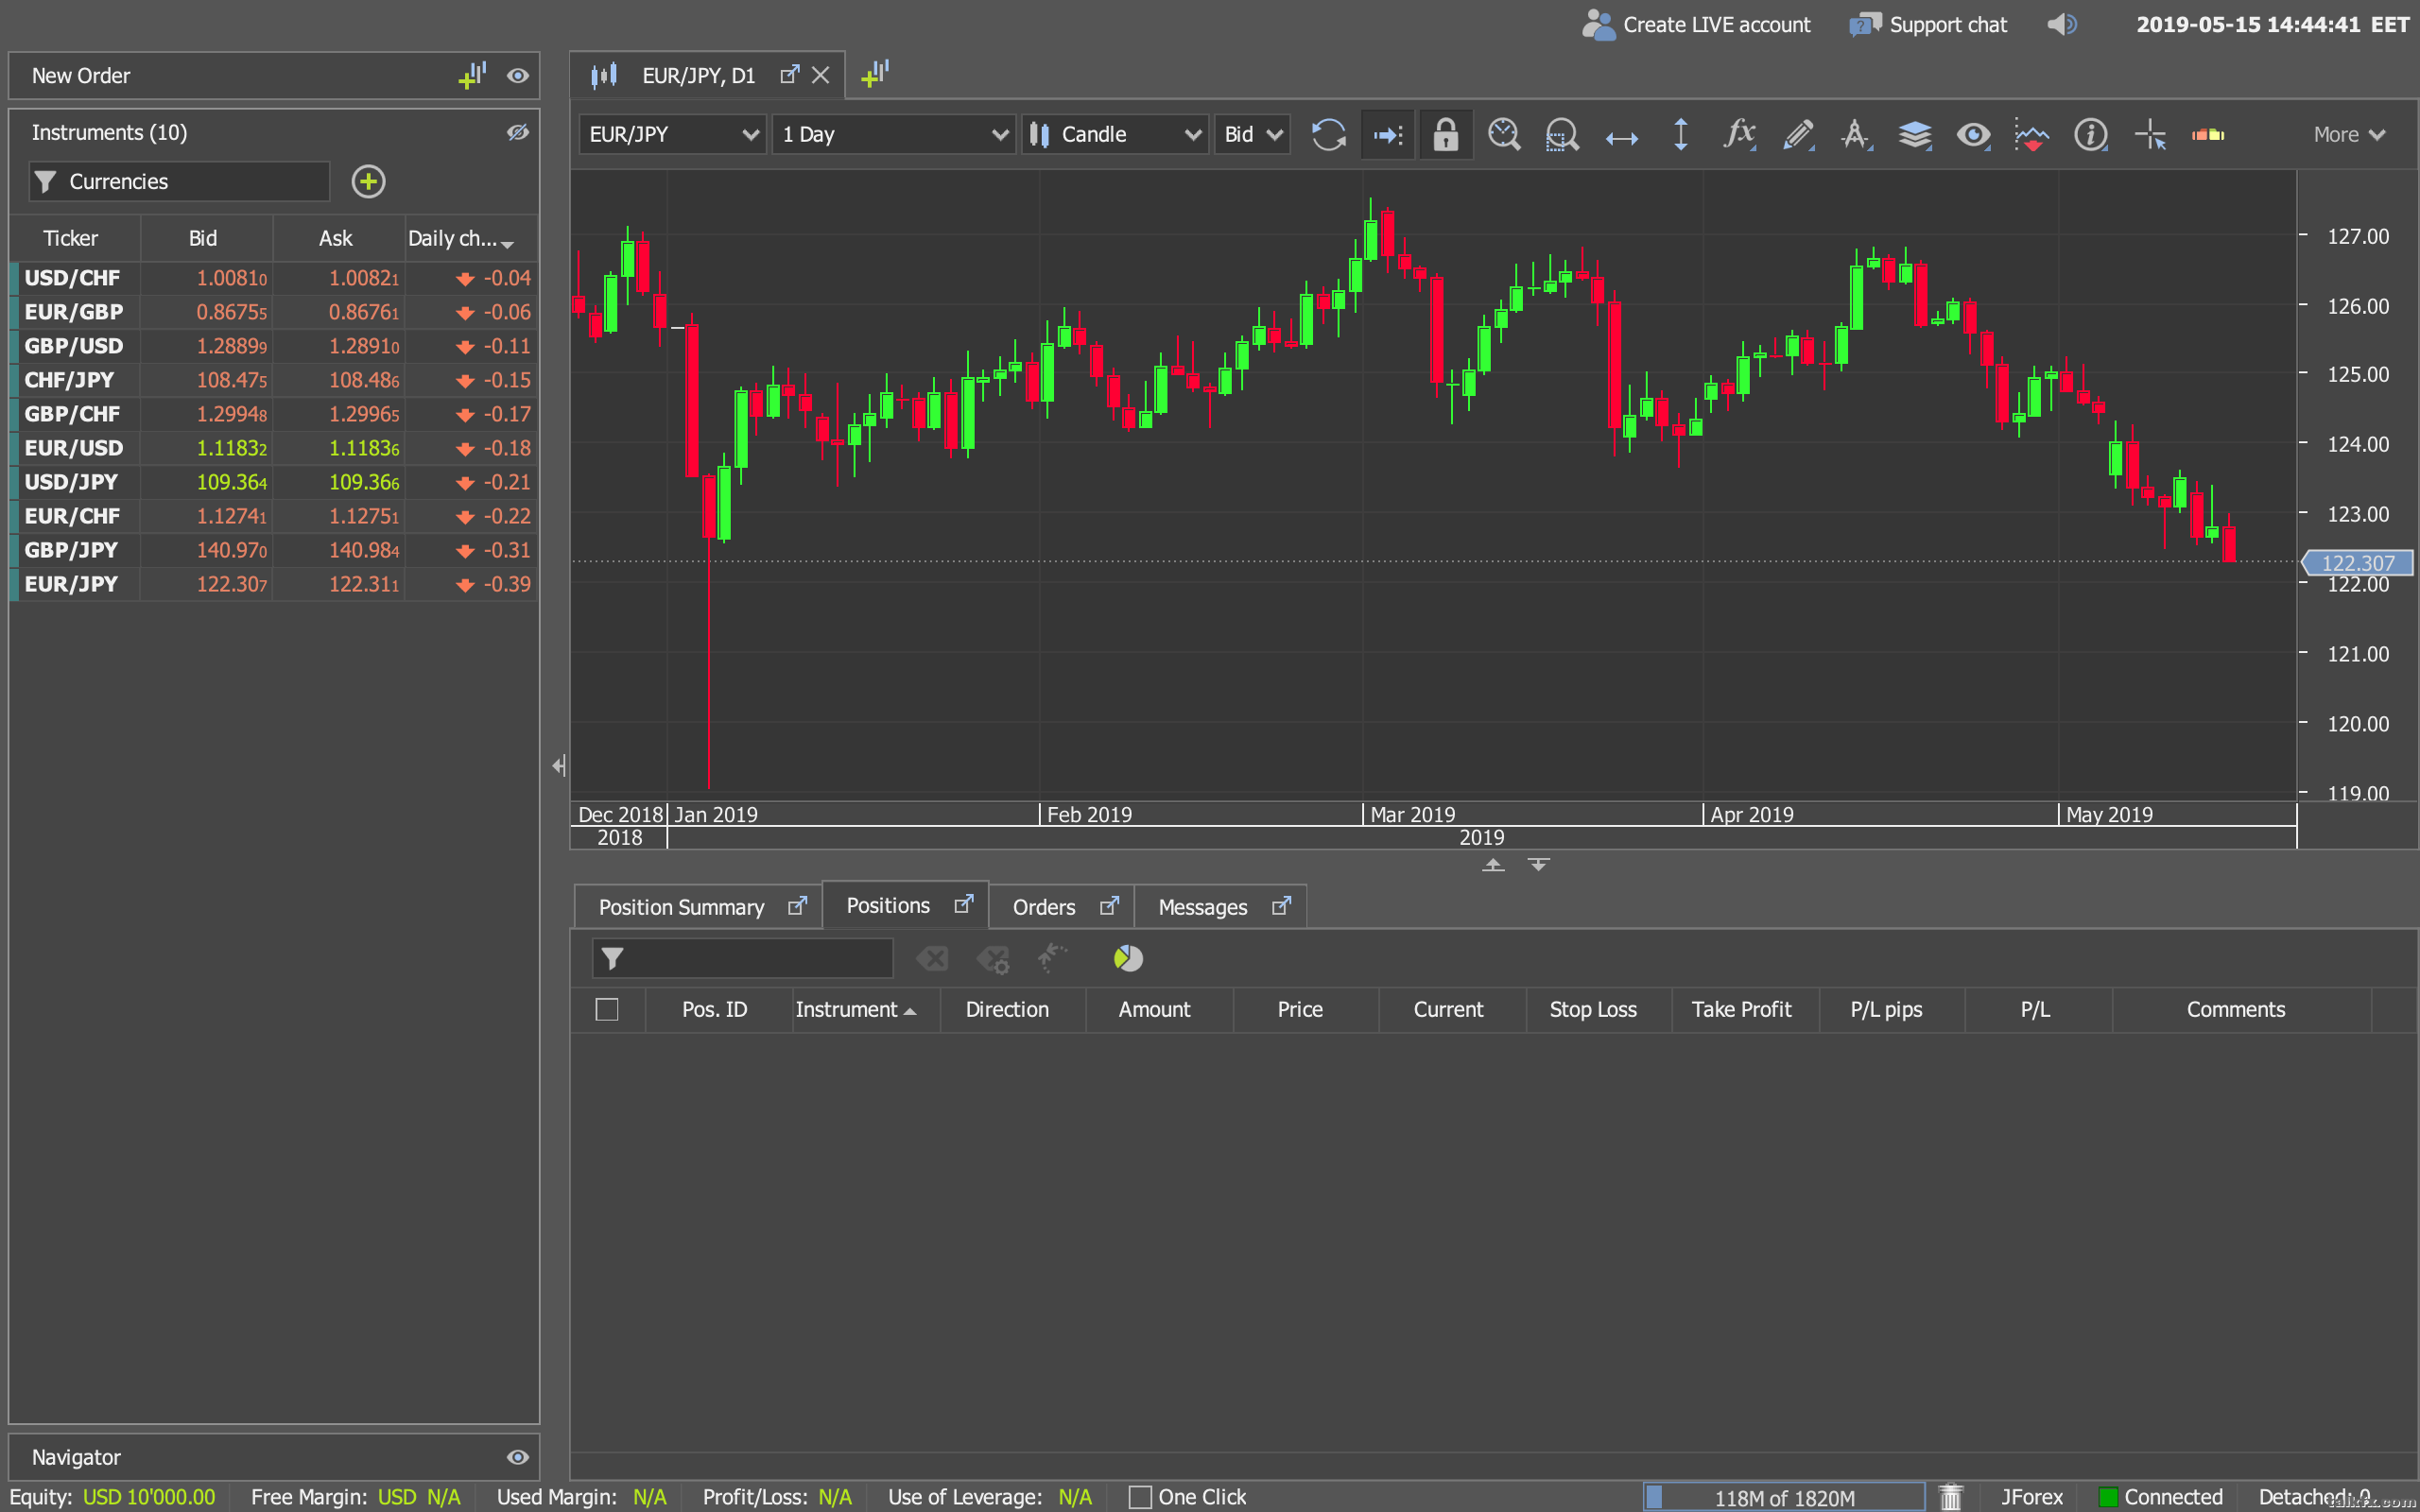Open the EUR/JPY instrument dropdown
The height and width of the screenshot is (1512, 2420).
click(x=673, y=134)
